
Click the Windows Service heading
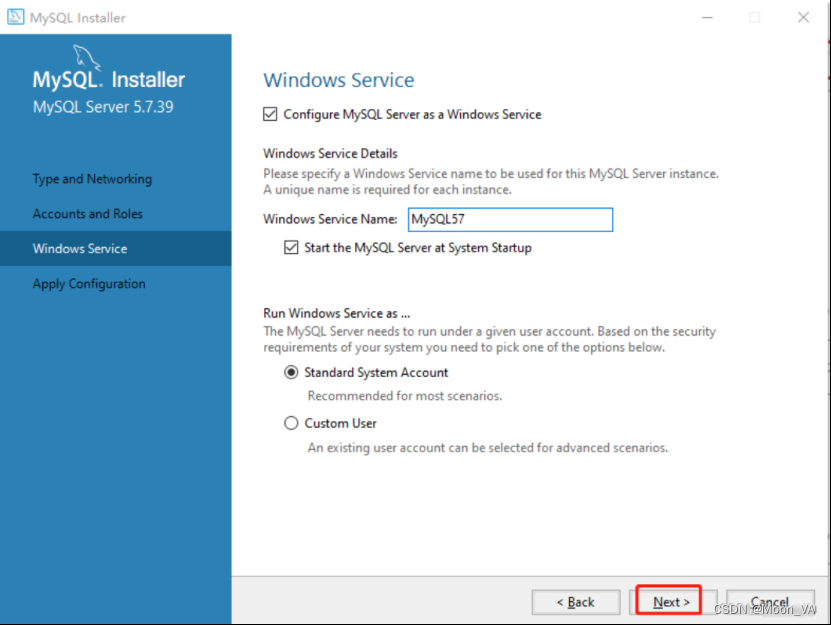339,80
